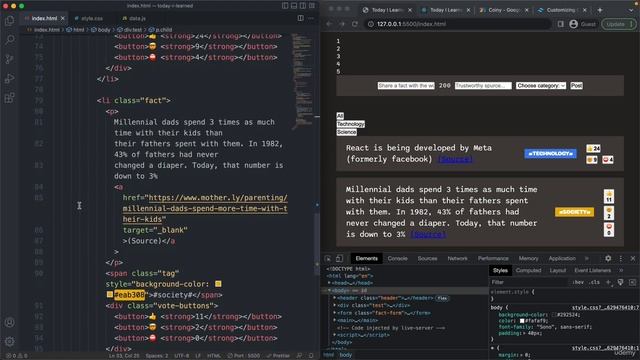This screenshot has width=640, height=360.
Task: Open DevTools settings gear
Action: [x=608, y=258]
